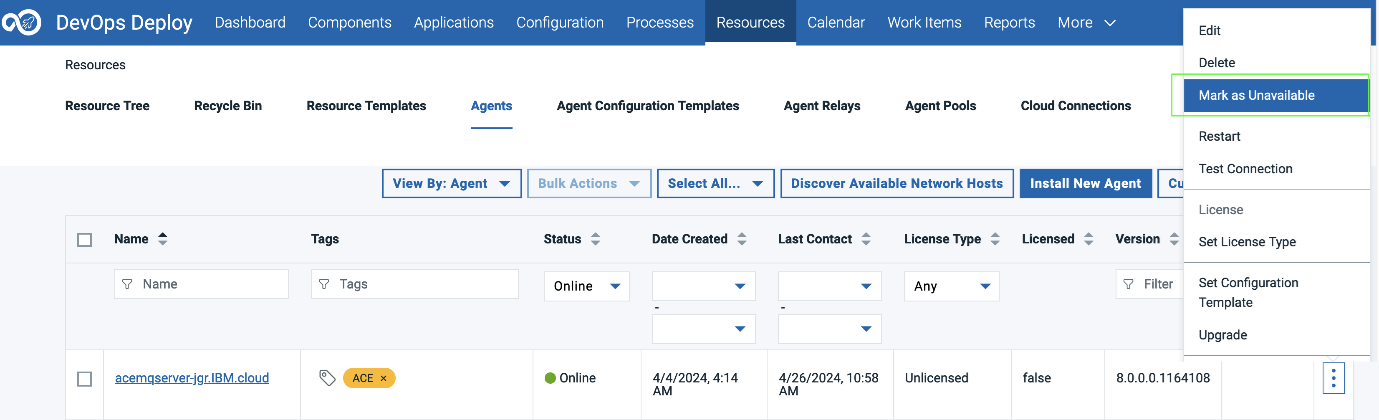Open the Bulk Actions dropdown
Image resolution: width=1379 pixels, height=420 pixels.
589,183
